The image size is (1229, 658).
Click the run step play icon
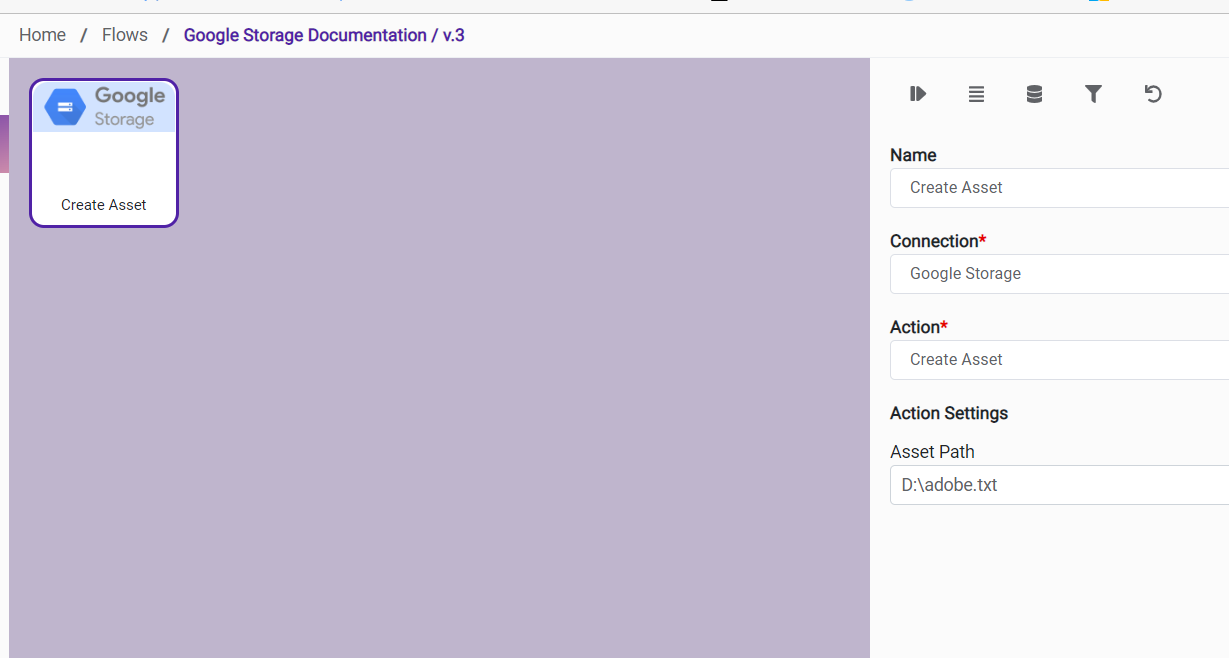917,94
